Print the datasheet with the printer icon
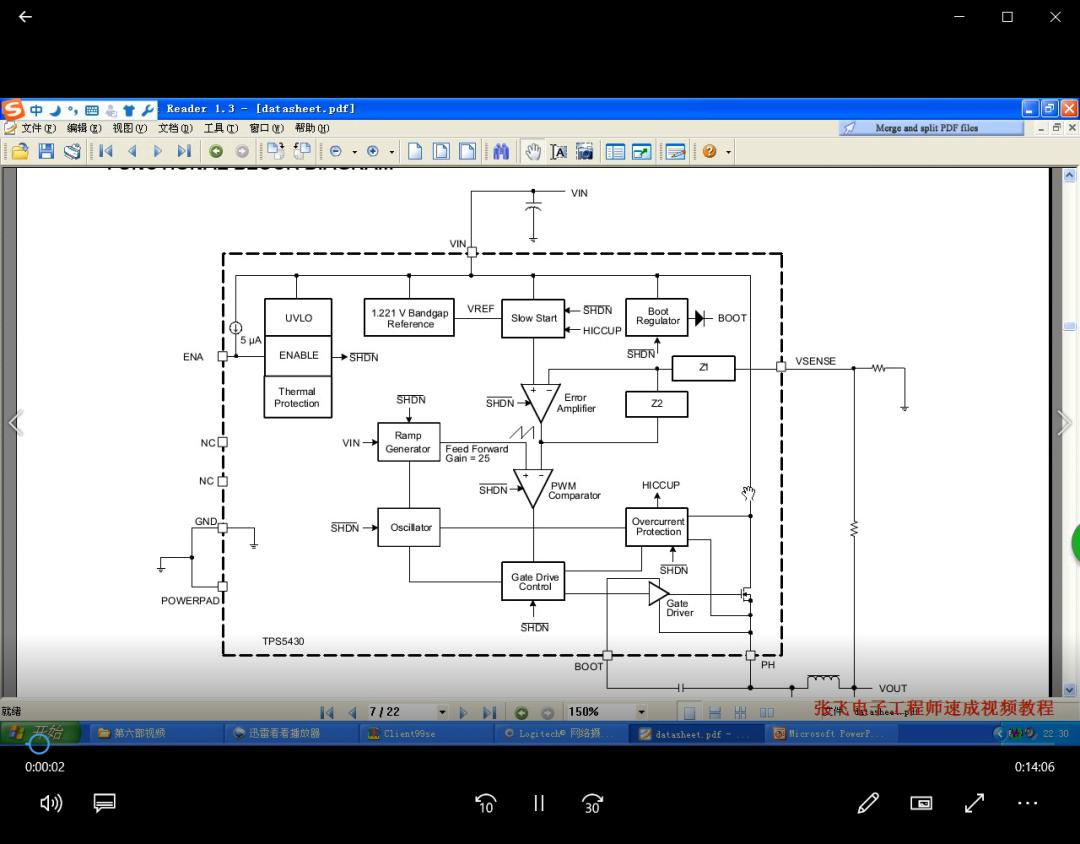The height and width of the screenshot is (844, 1080). pos(72,151)
